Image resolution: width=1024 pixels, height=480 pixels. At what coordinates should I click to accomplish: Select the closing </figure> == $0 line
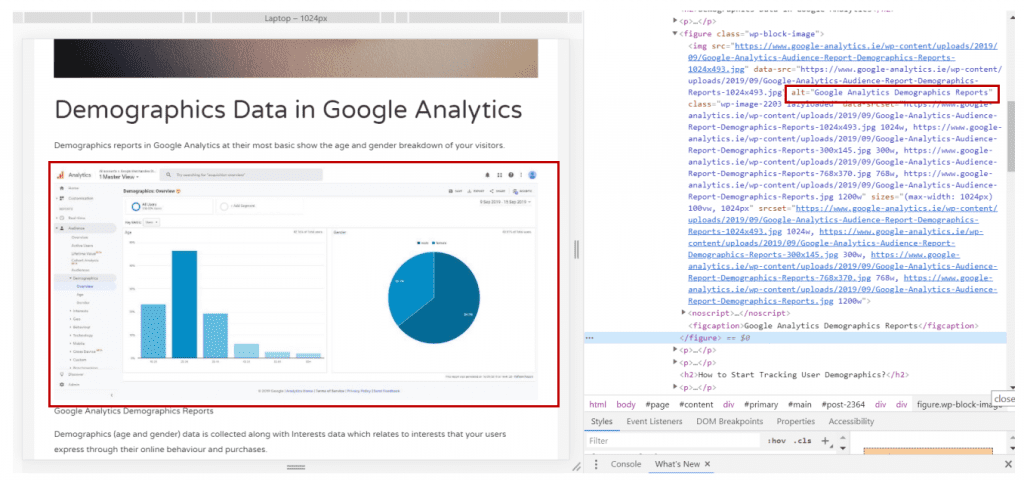click(795, 338)
